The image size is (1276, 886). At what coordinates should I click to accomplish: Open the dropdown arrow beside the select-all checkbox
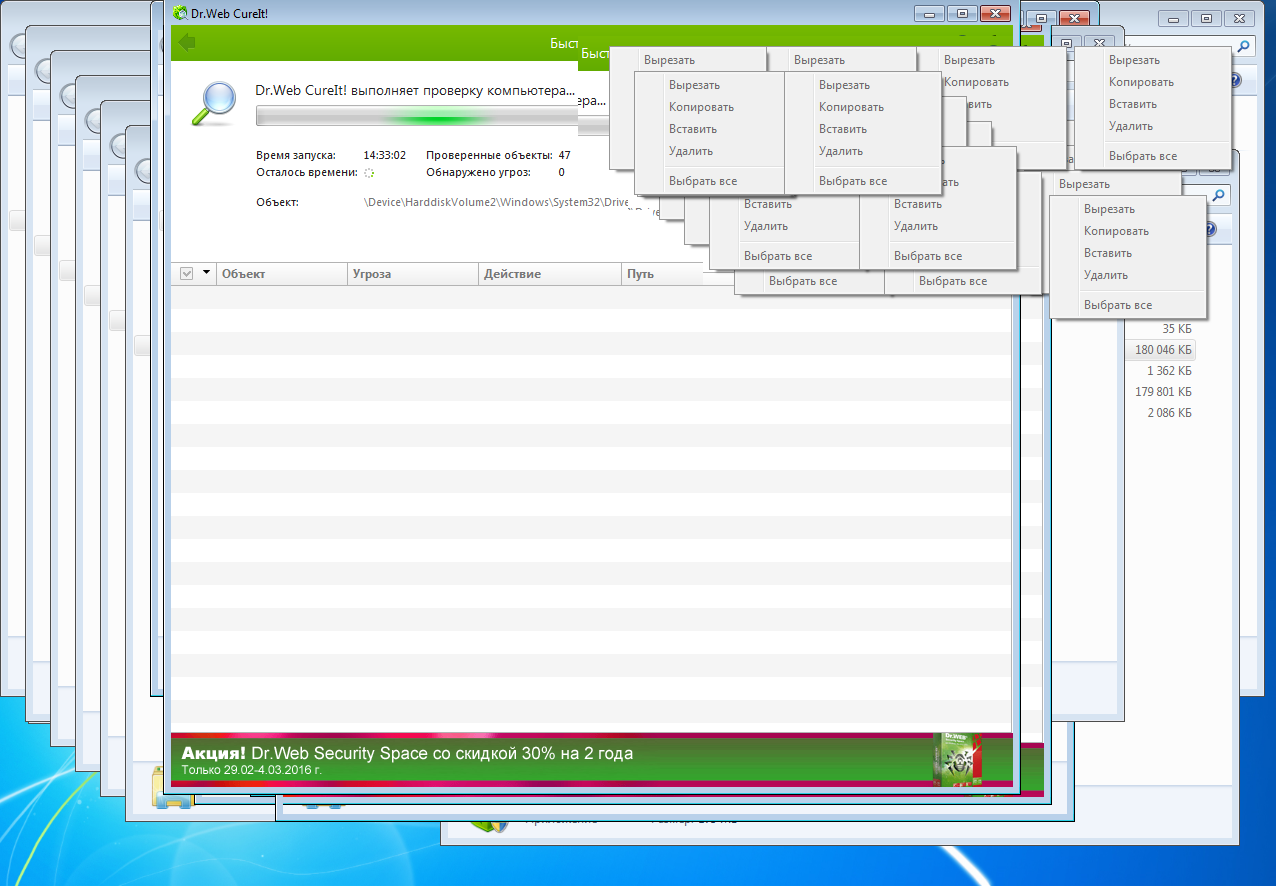206,273
